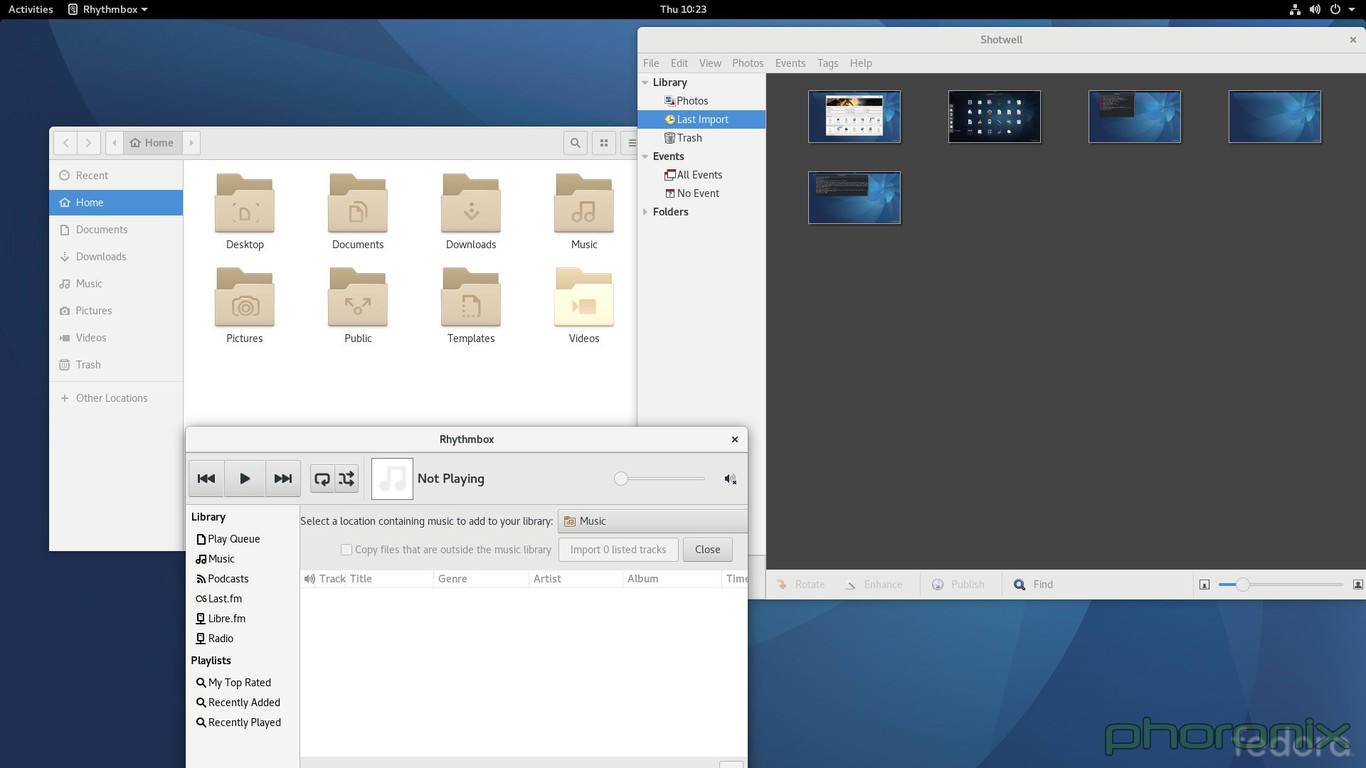The image size is (1366, 768).
Task: Skip to next track in Rhythmbox
Action: [x=282, y=478]
